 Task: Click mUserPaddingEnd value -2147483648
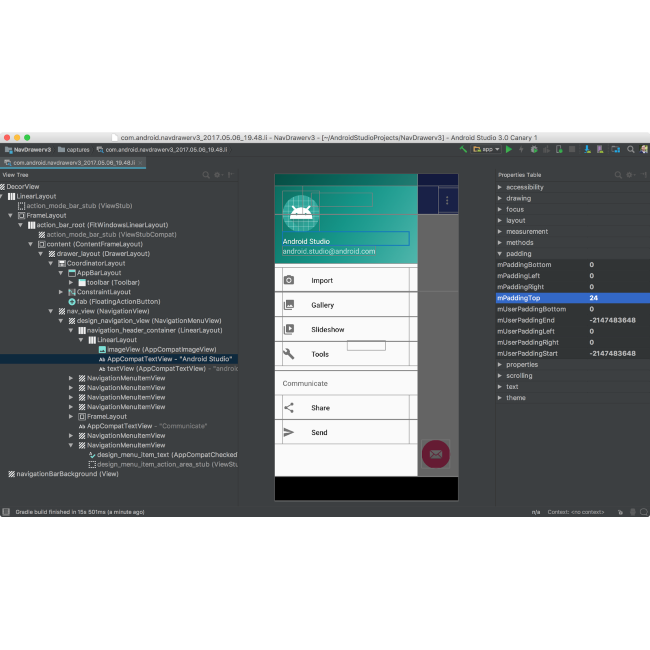tap(612, 320)
